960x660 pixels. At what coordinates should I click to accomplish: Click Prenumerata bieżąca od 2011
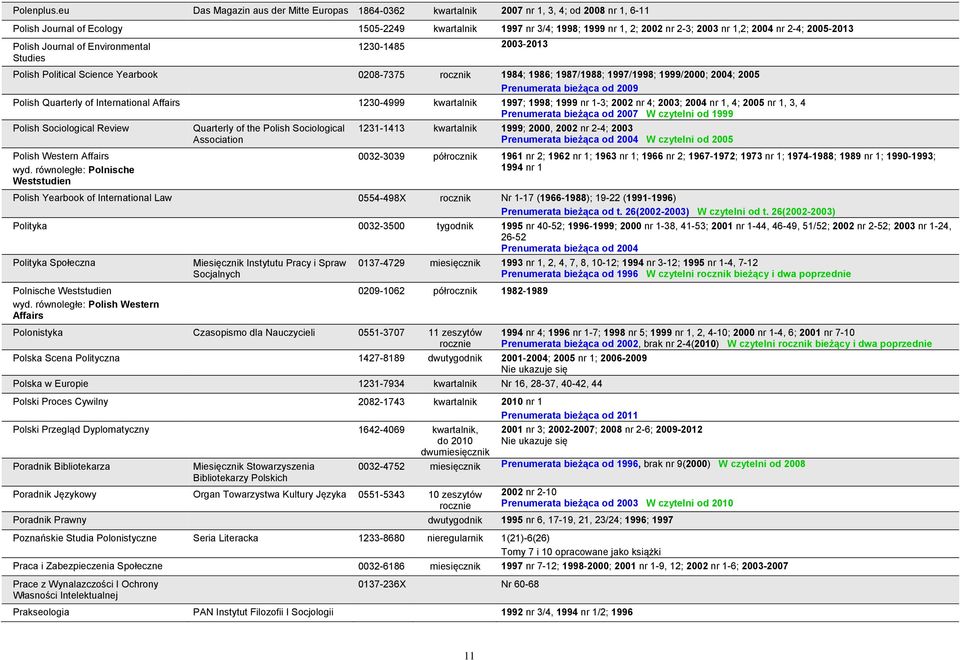(x=569, y=416)
